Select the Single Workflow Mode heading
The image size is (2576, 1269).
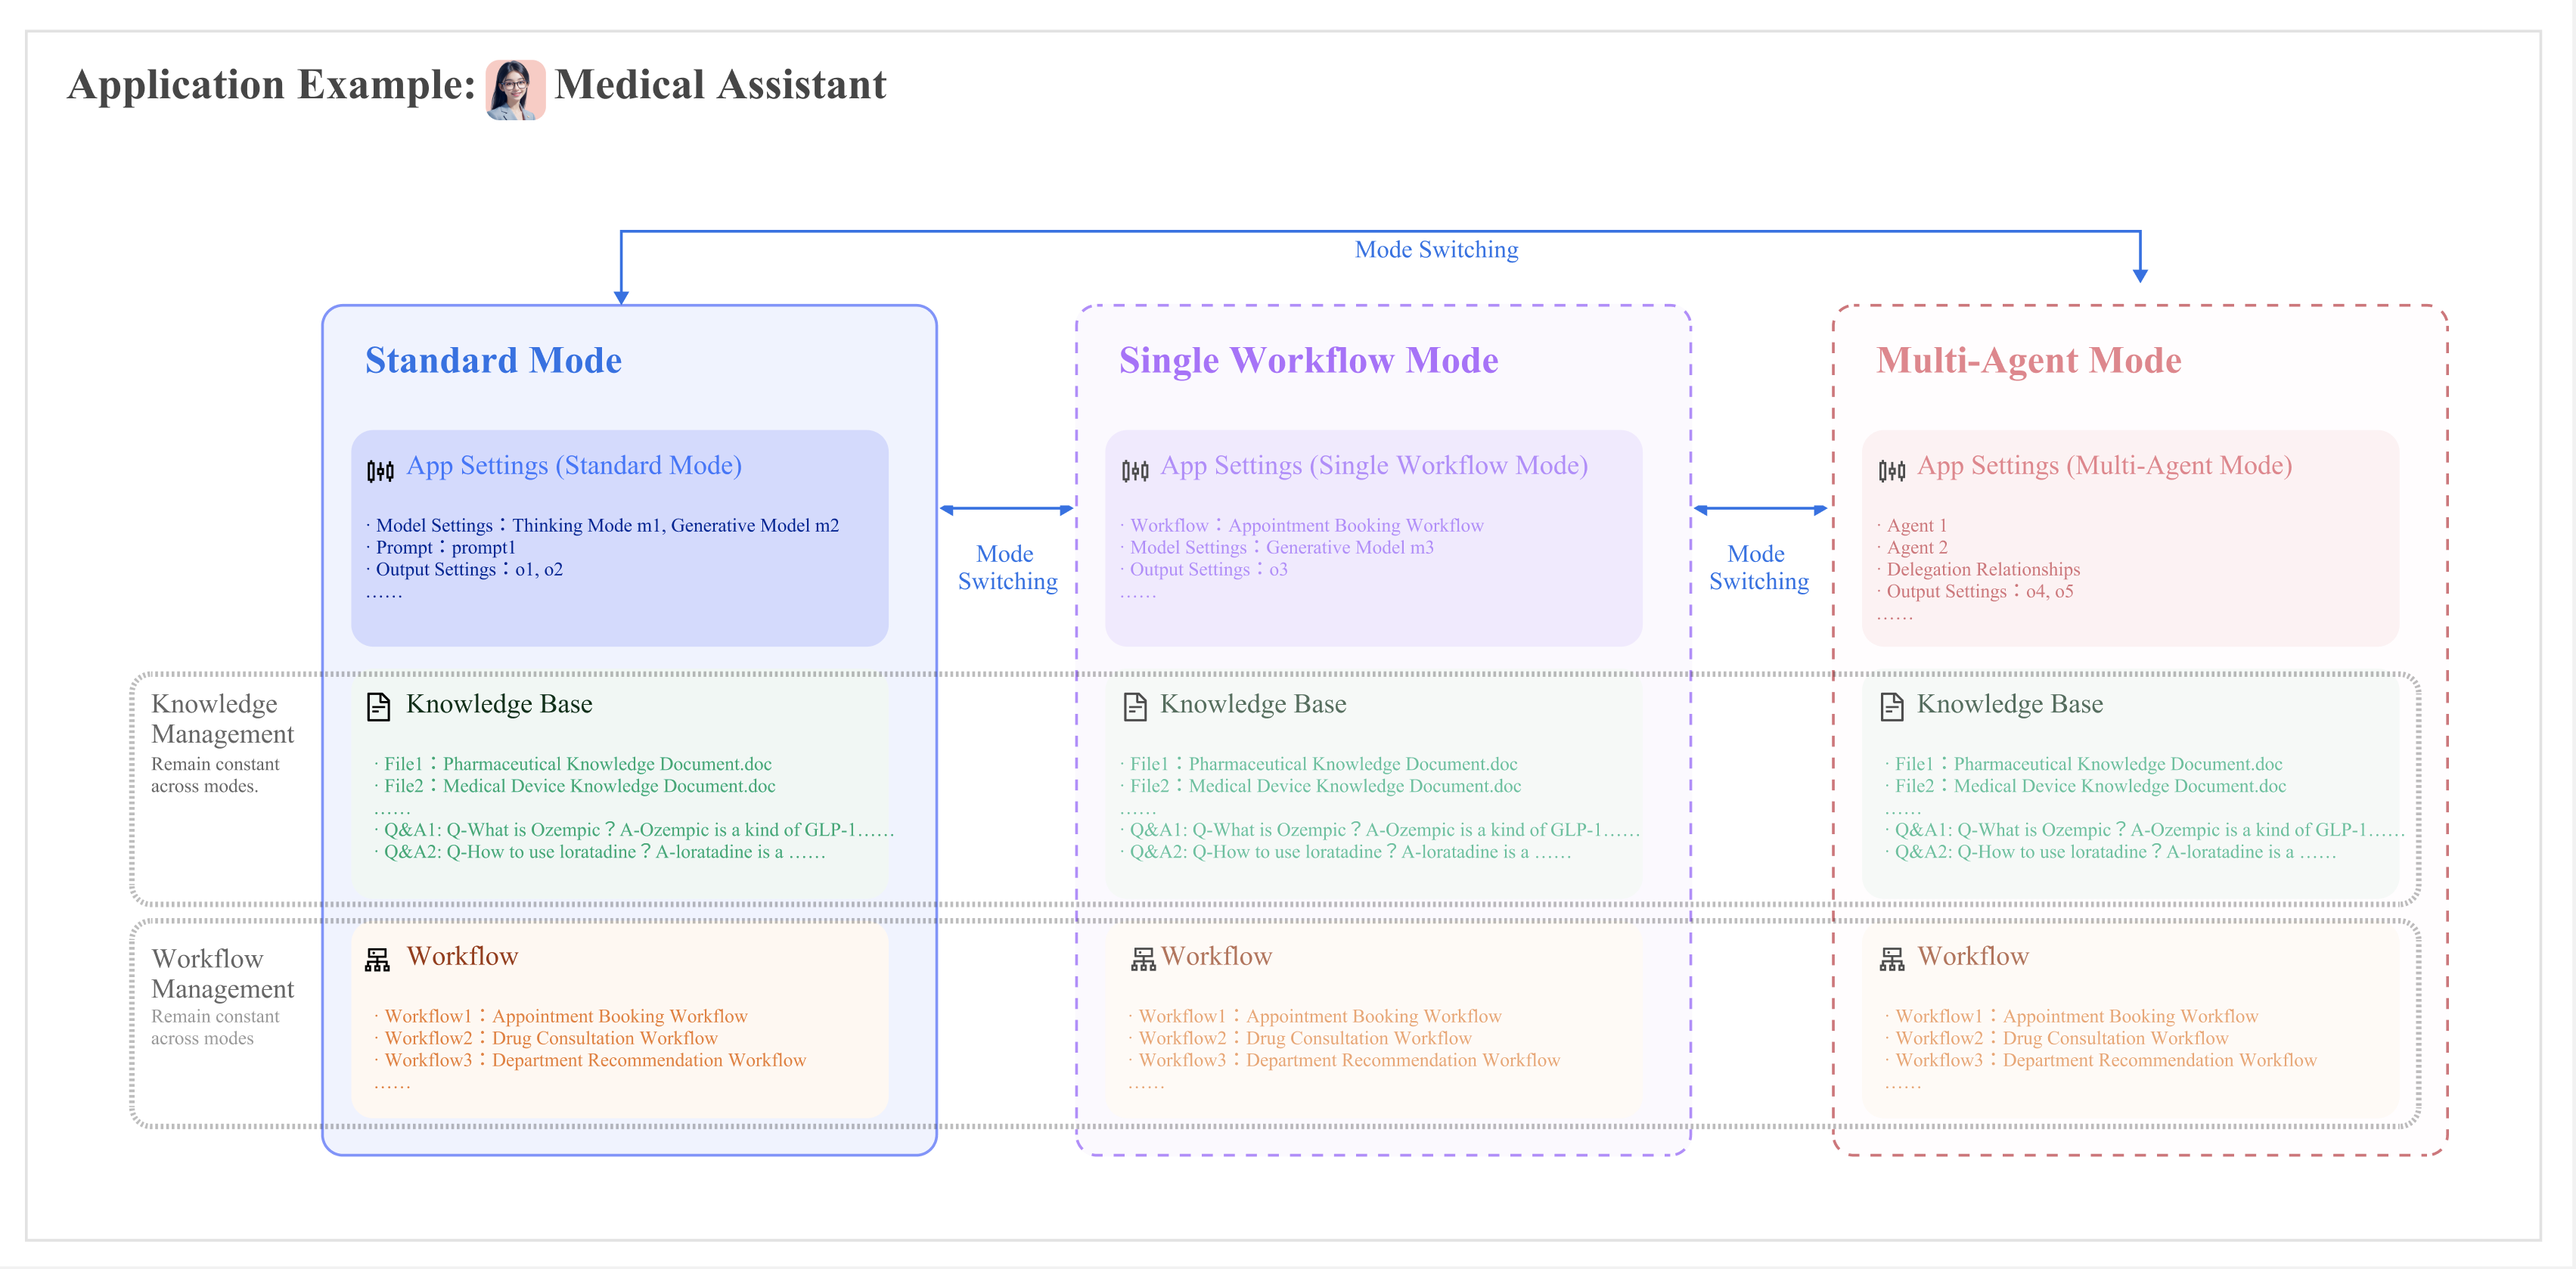pos(1308,360)
